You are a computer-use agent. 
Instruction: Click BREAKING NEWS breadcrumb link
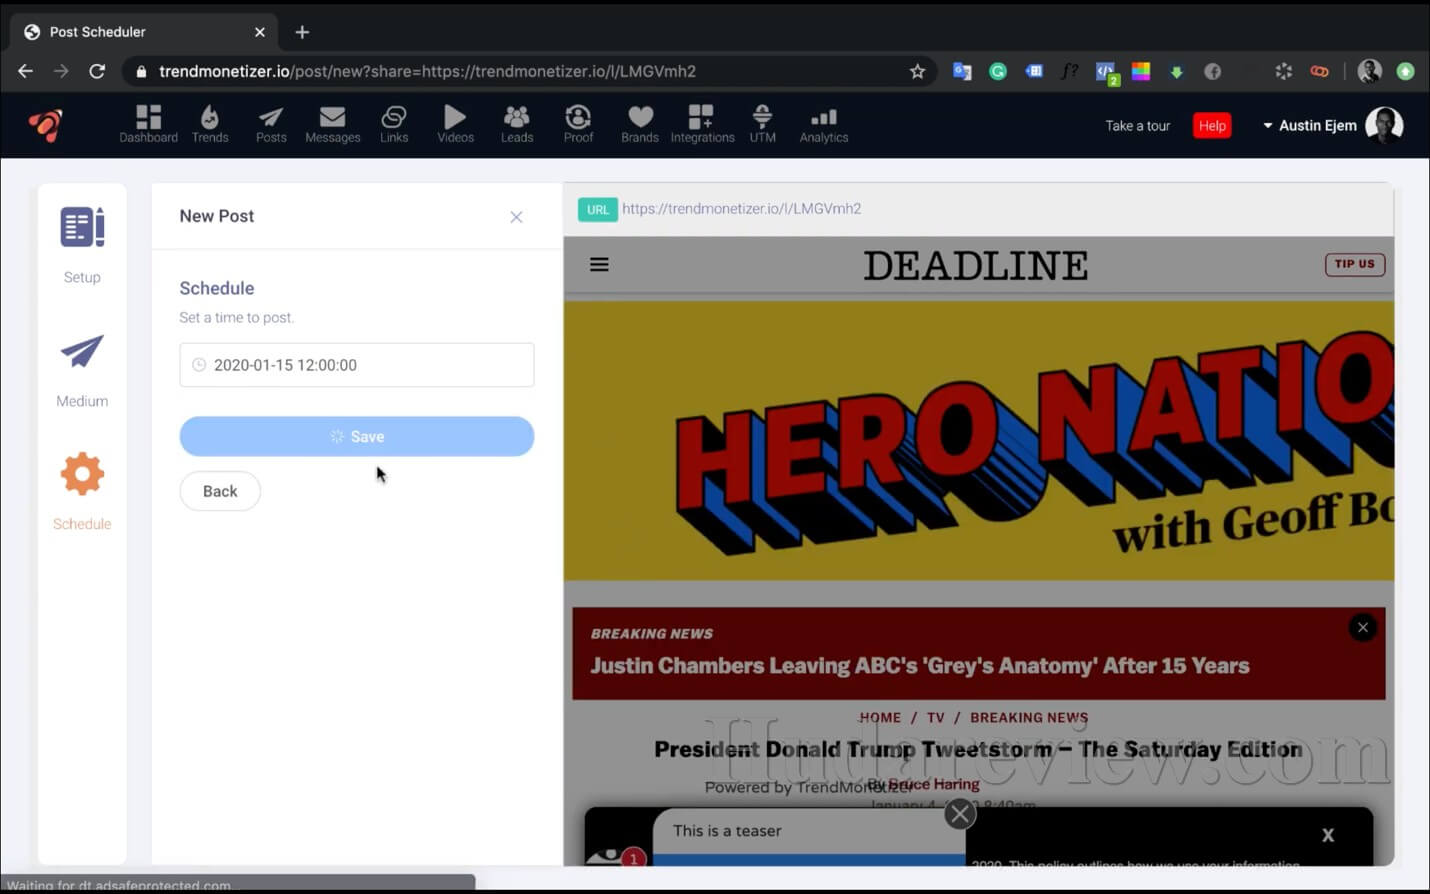1029,718
